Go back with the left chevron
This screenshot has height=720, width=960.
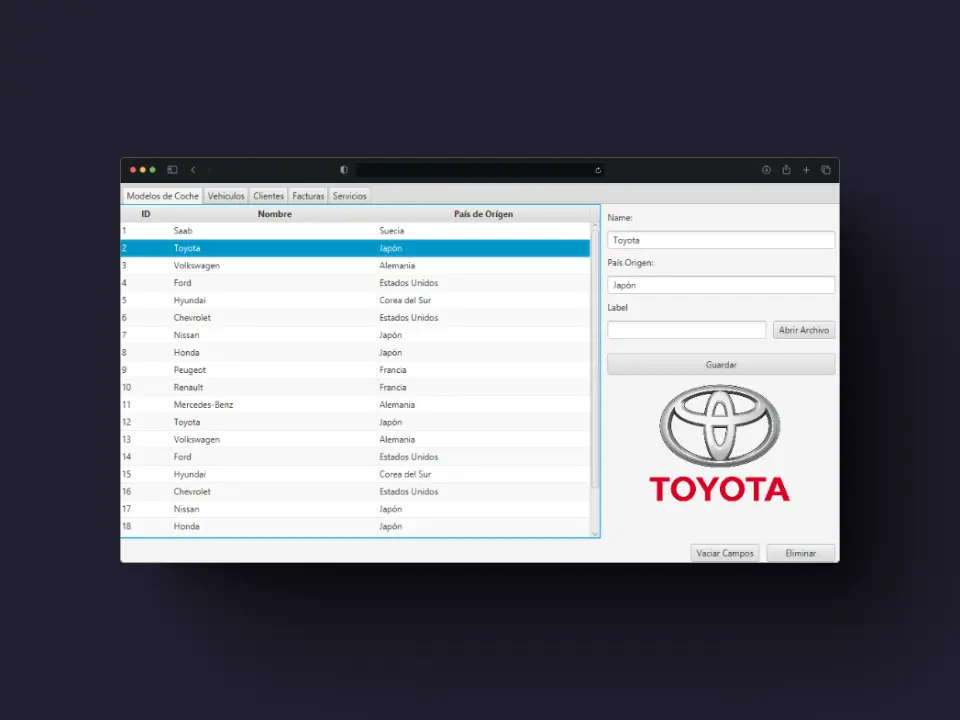click(x=193, y=170)
